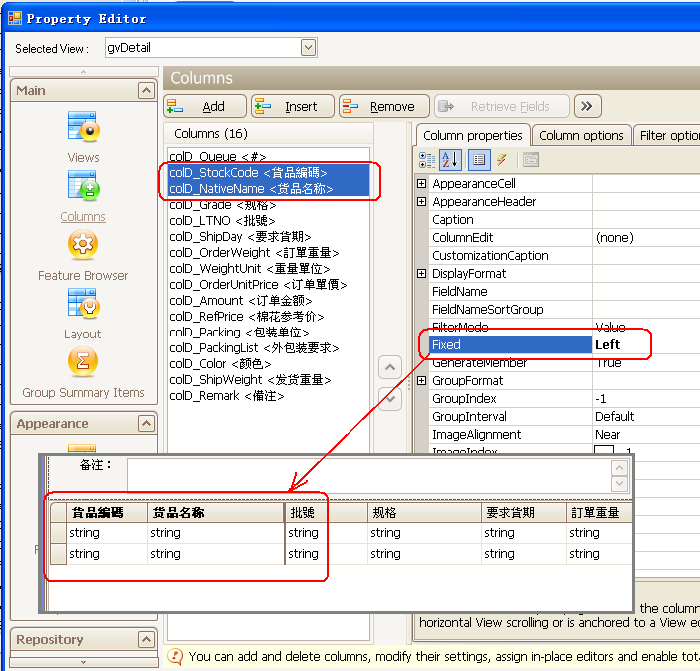Switch to the Column properties tab
Screen dimensions: 700x671
(x=472, y=136)
